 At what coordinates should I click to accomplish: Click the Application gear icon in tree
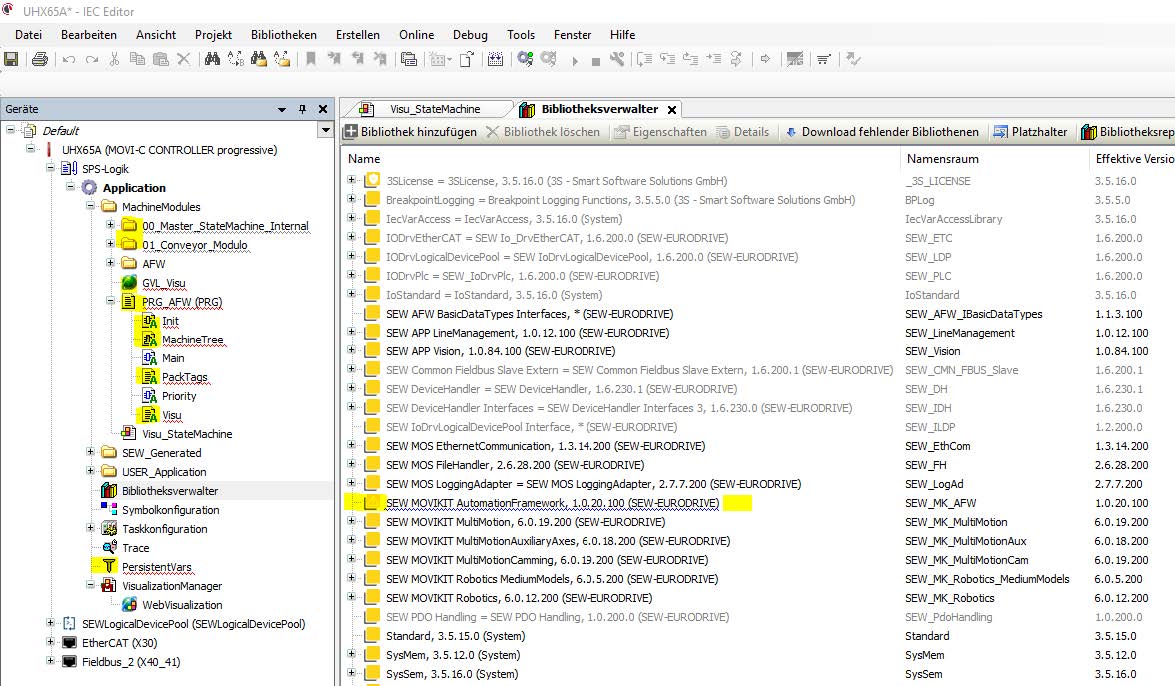89,188
